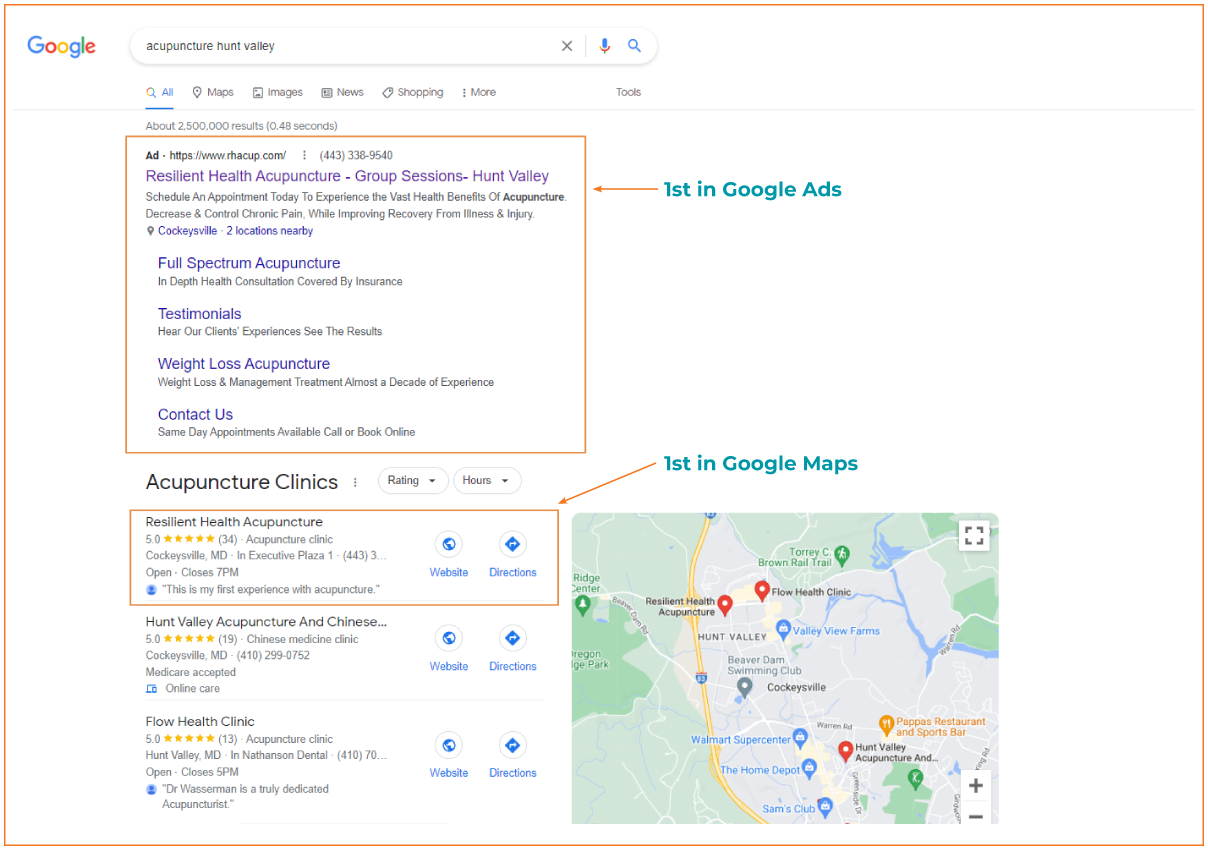Screen dimensions: 1208x851
Task: Open the Rating filter dropdown
Action: (413, 481)
